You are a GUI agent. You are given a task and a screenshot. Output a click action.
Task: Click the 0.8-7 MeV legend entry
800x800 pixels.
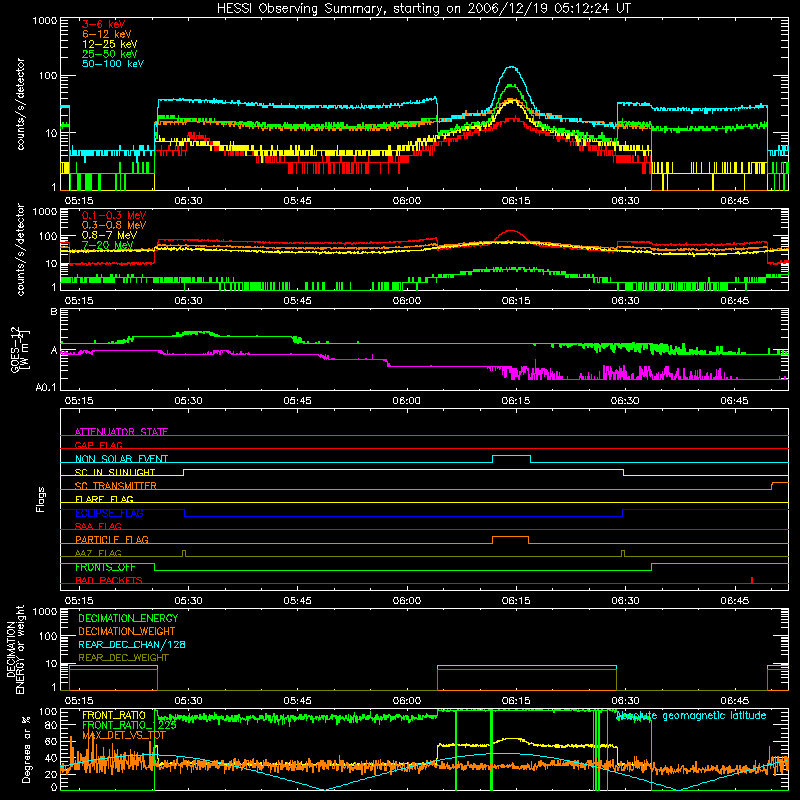coord(109,235)
